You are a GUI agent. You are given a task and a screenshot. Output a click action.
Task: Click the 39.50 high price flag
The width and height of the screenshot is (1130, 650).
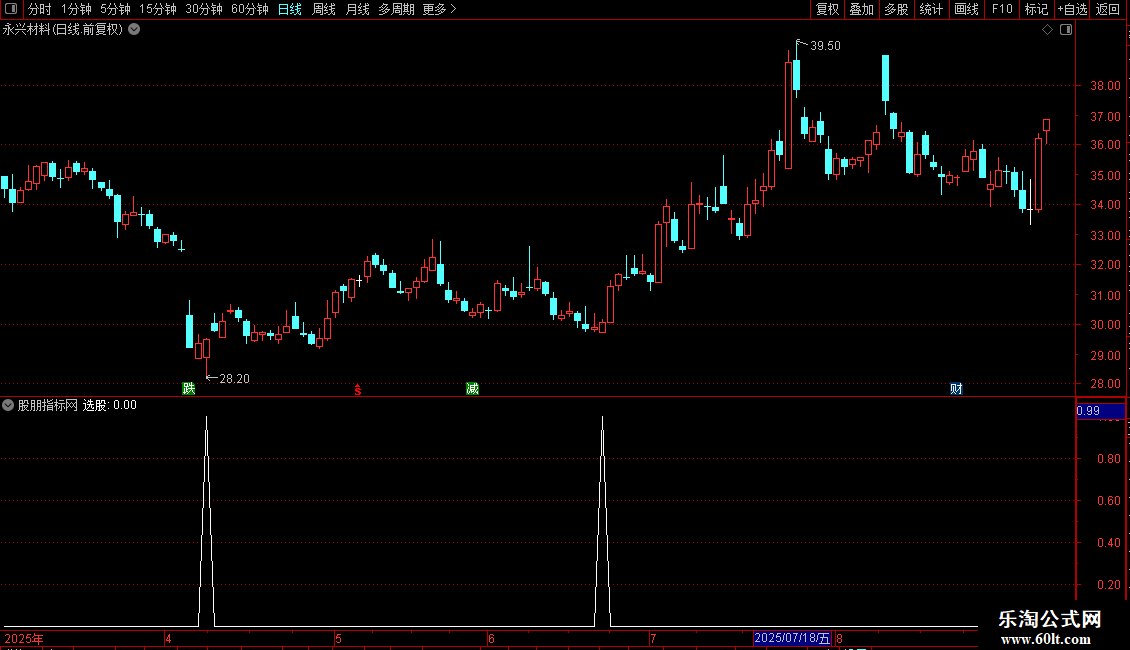pos(820,45)
